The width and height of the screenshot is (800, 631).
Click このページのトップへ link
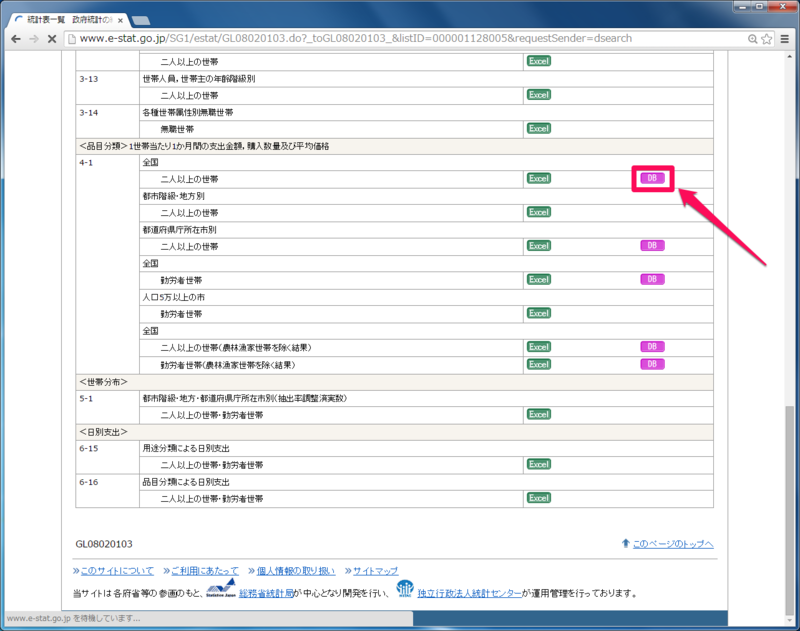[673, 544]
